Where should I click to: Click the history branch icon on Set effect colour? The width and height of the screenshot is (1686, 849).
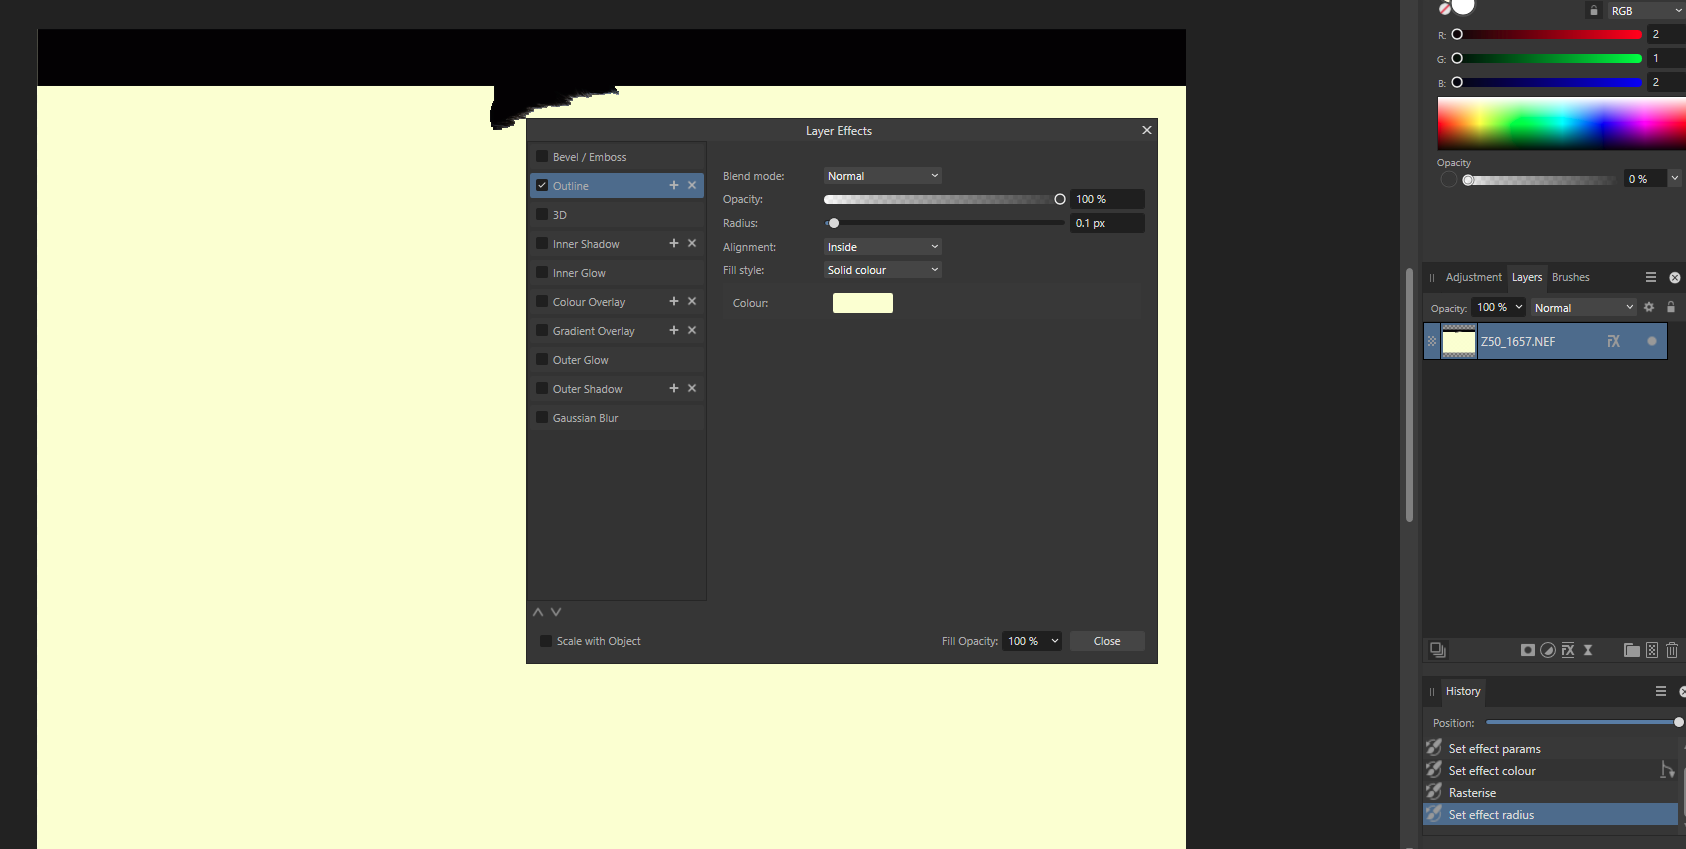point(1667,770)
